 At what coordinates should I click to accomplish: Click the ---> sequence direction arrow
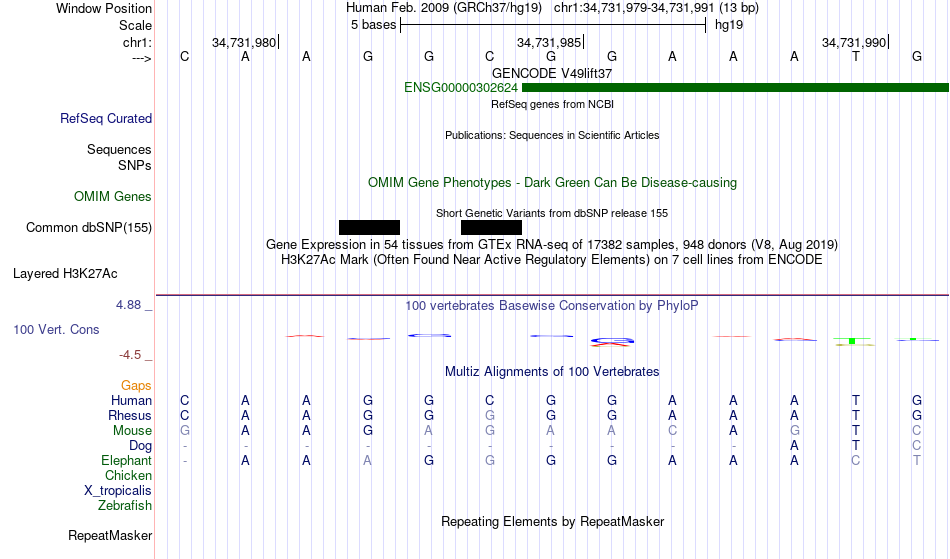pos(141,58)
